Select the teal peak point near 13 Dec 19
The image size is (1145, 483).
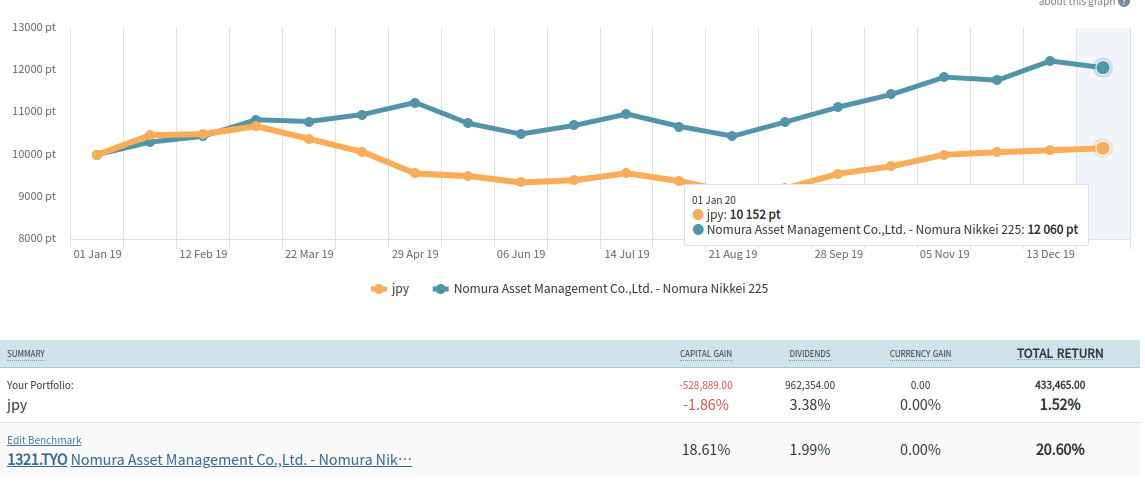click(1050, 61)
